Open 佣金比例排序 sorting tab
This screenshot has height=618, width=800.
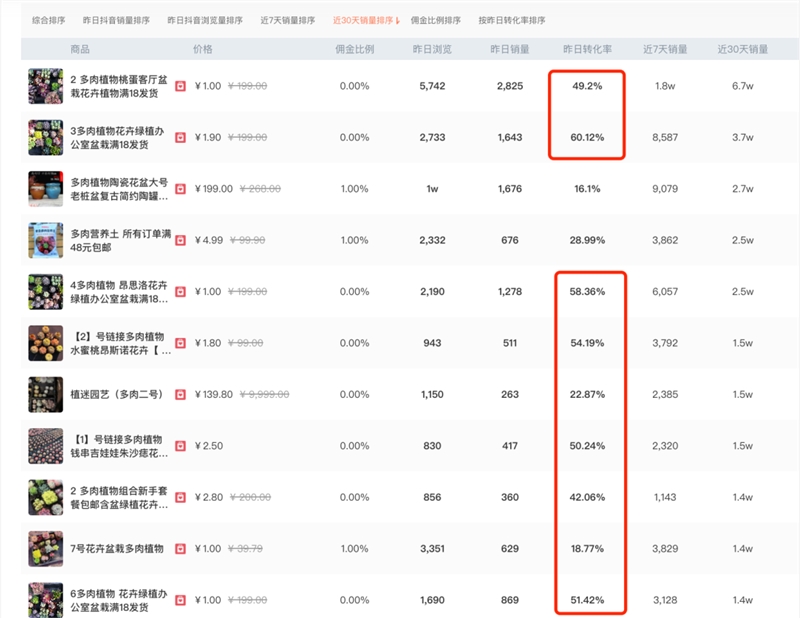[436, 20]
